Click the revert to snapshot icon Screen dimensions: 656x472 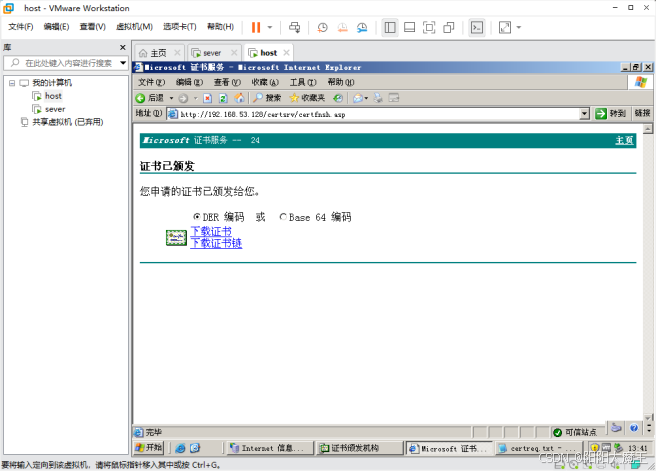[342, 28]
